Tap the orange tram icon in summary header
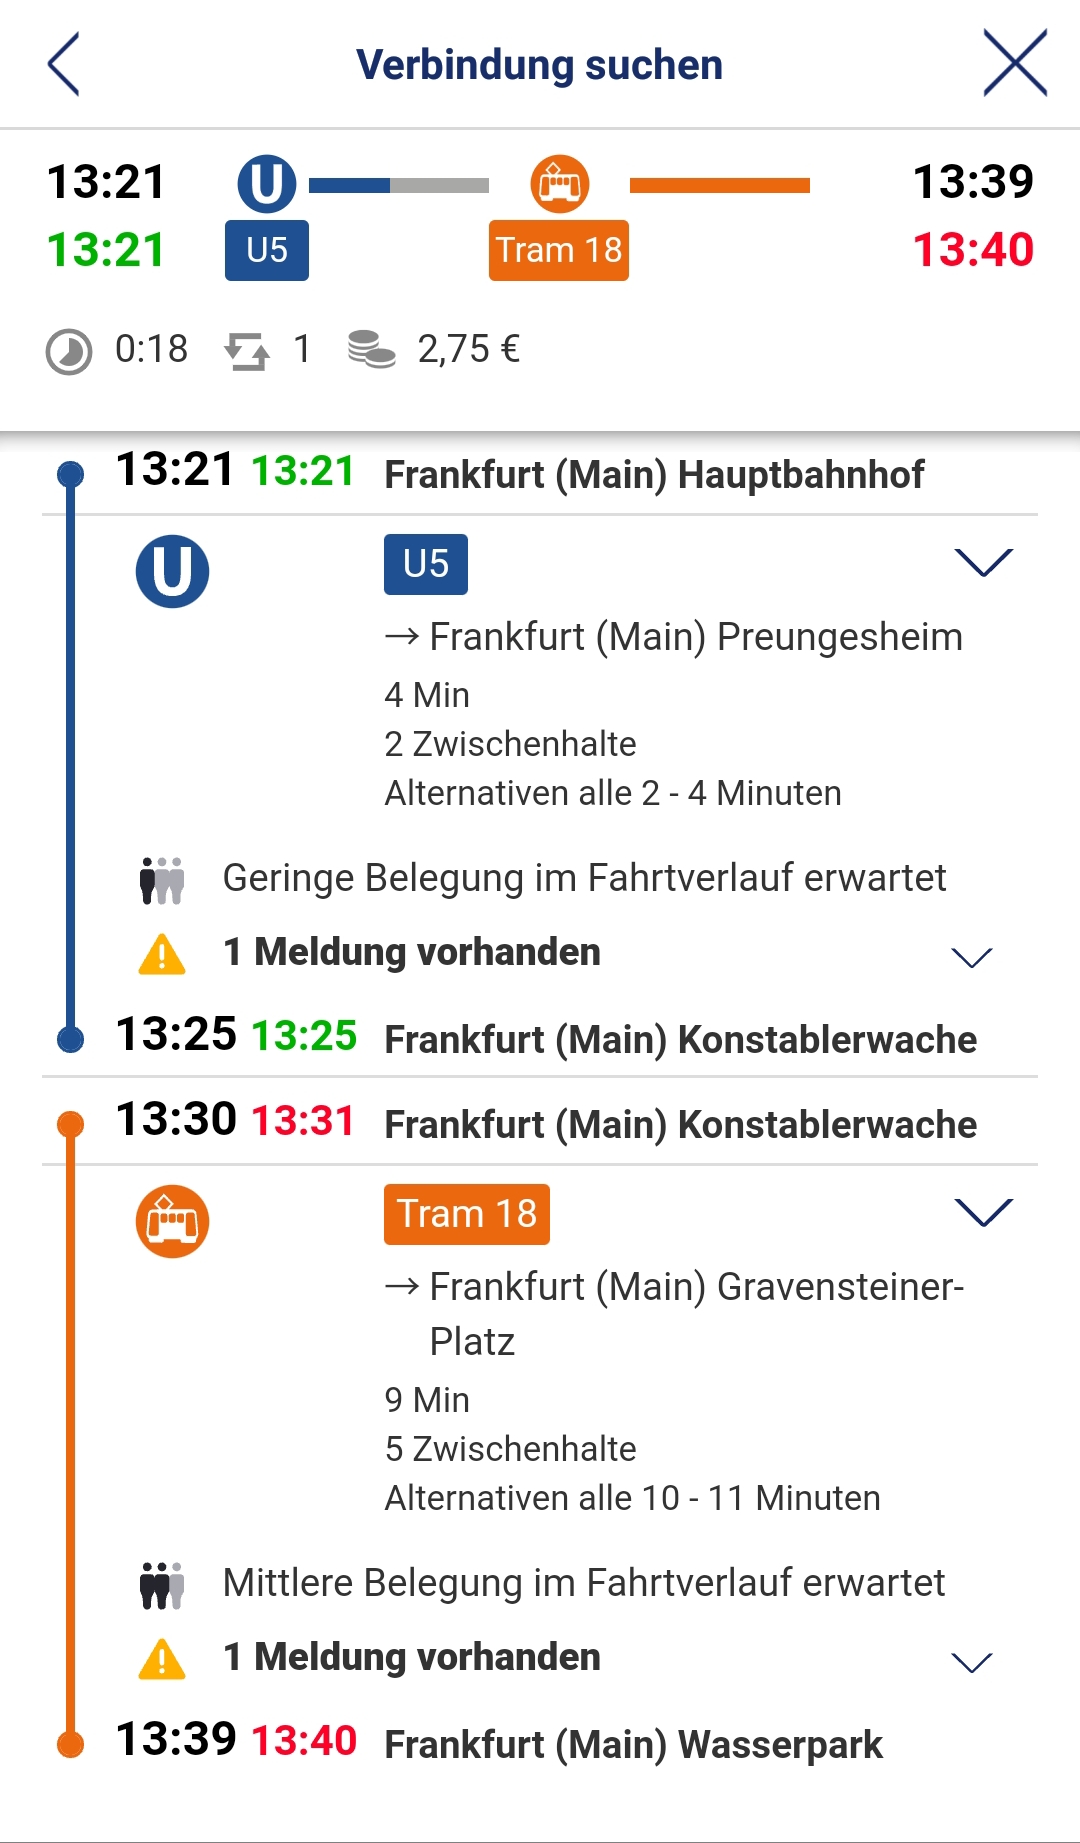 click(x=559, y=184)
